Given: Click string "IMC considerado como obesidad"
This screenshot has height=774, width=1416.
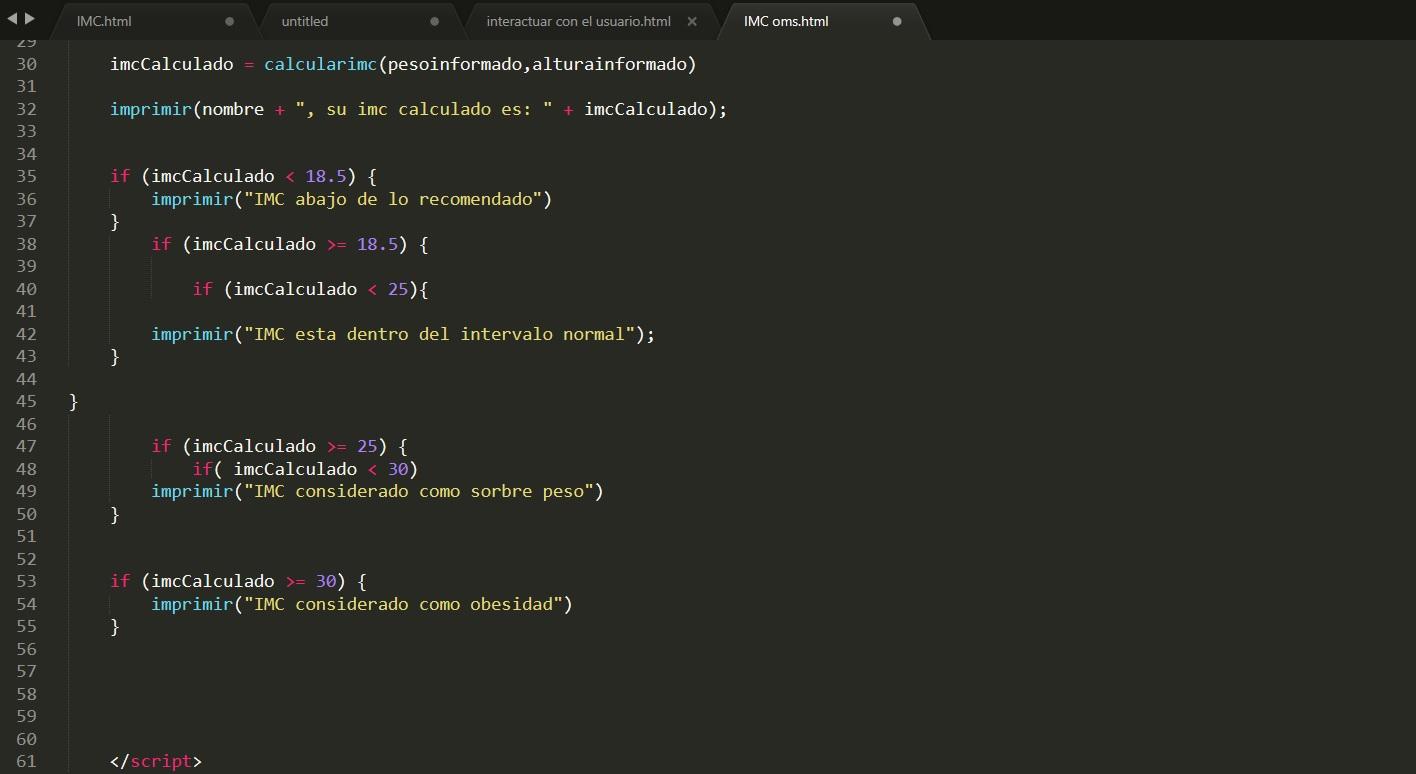Looking at the screenshot, I should click(x=403, y=604).
